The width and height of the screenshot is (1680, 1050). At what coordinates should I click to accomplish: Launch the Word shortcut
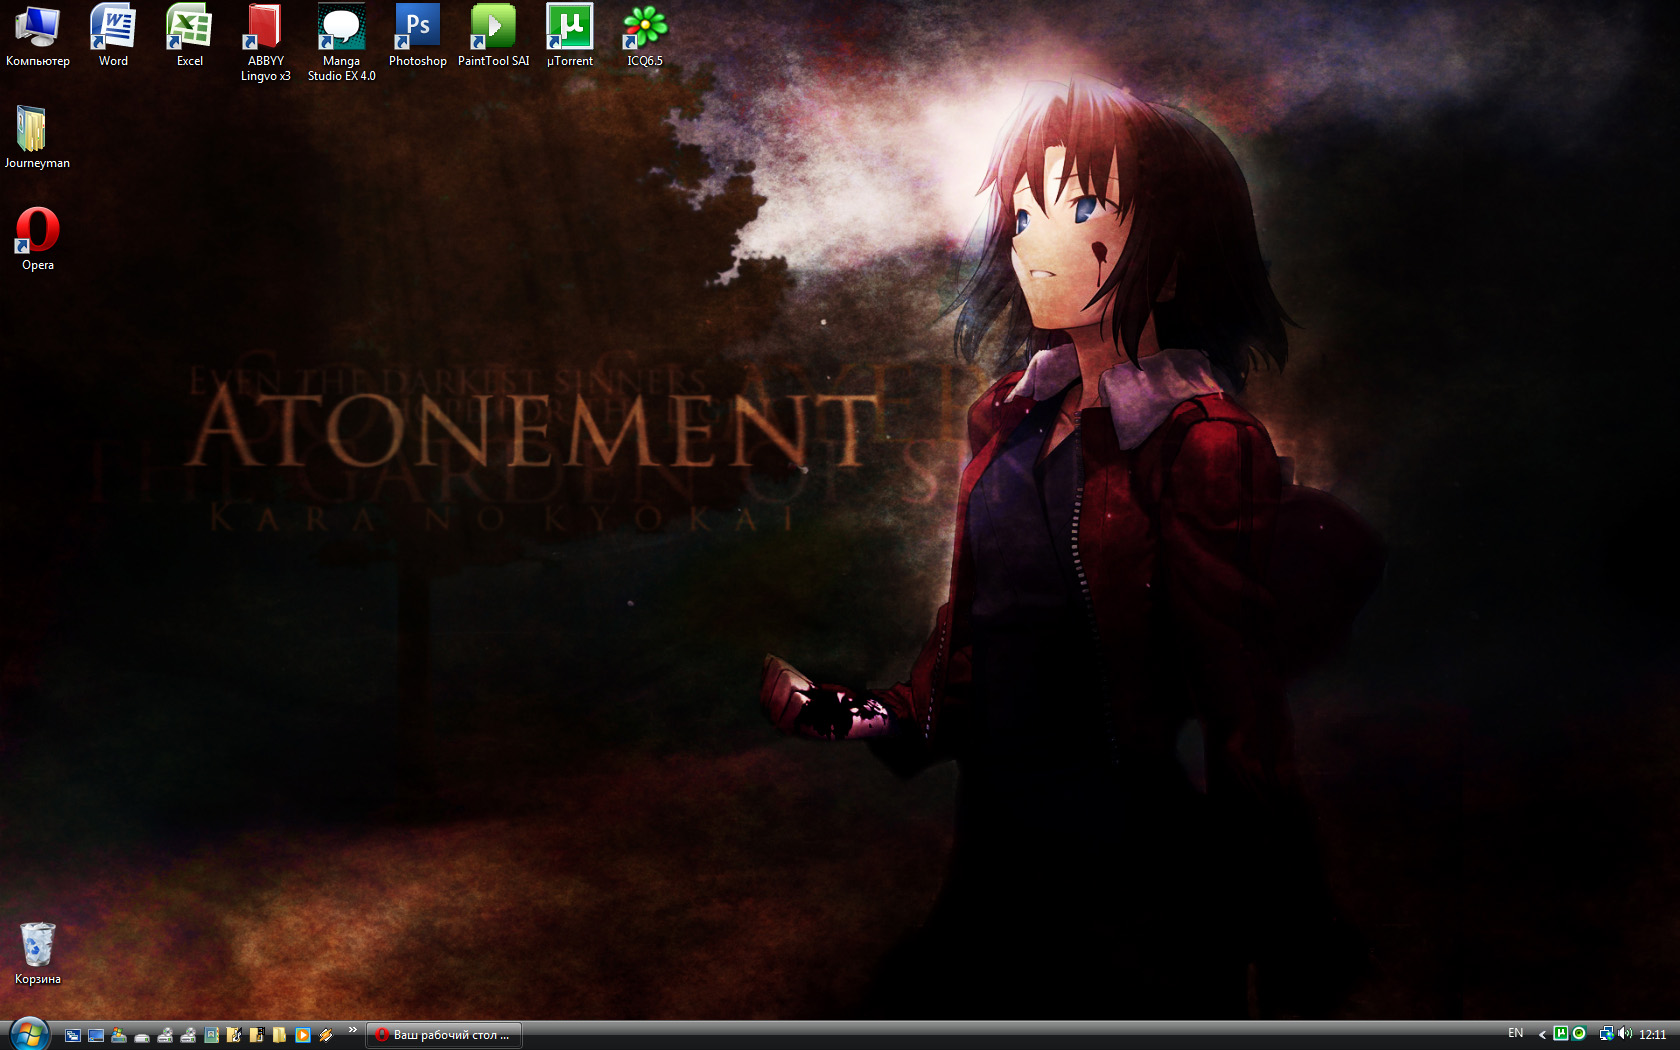(x=113, y=37)
